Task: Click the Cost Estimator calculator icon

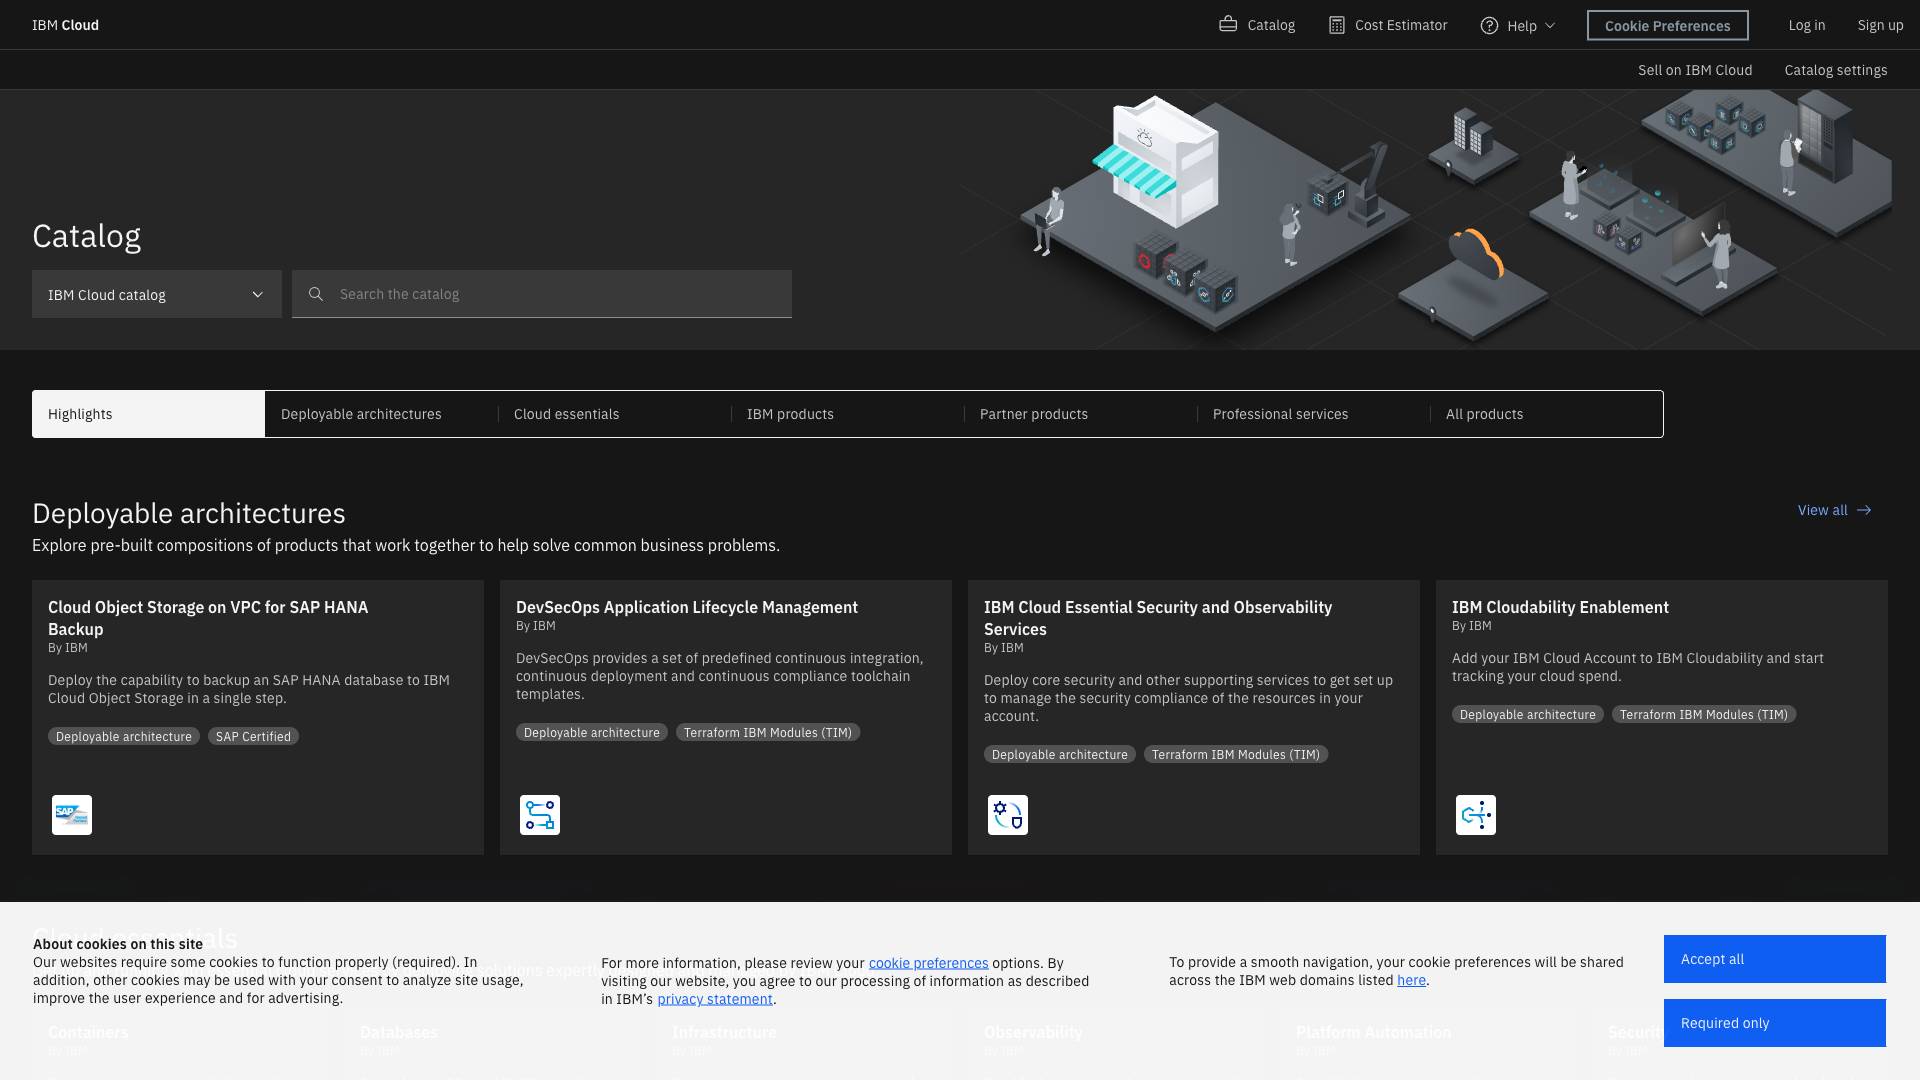Action: pos(1336,25)
